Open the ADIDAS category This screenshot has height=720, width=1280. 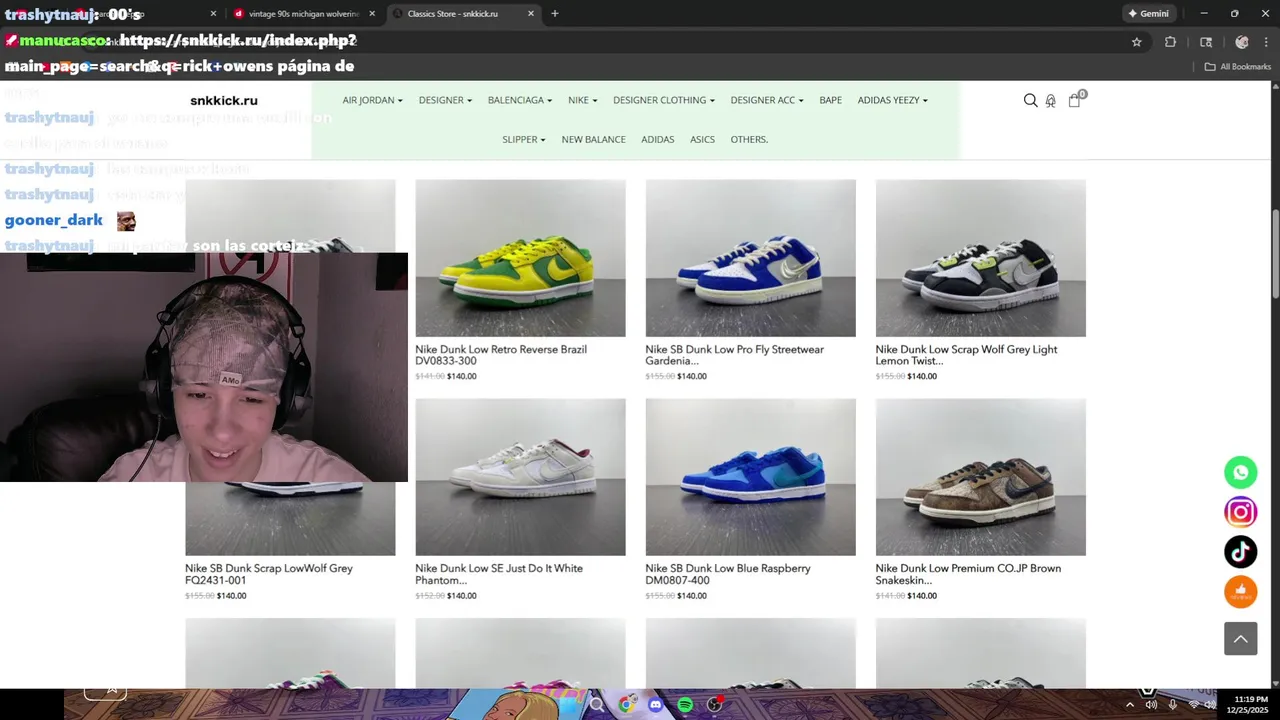tap(657, 139)
